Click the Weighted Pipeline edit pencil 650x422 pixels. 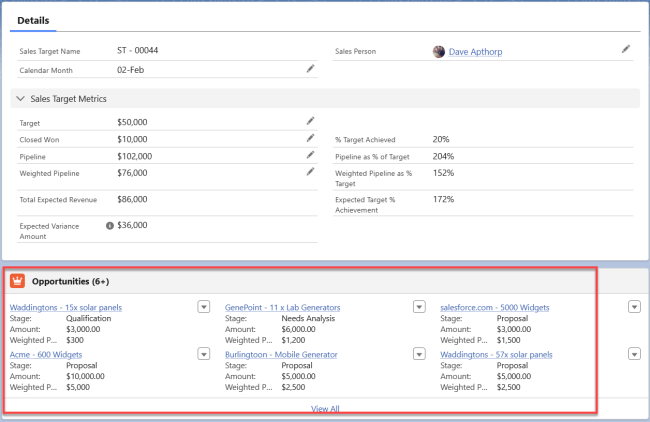point(310,172)
